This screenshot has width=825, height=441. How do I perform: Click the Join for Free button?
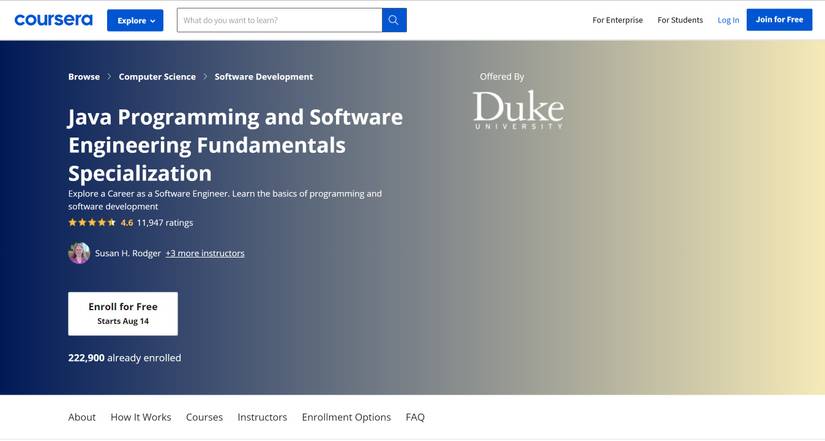click(x=779, y=20)
